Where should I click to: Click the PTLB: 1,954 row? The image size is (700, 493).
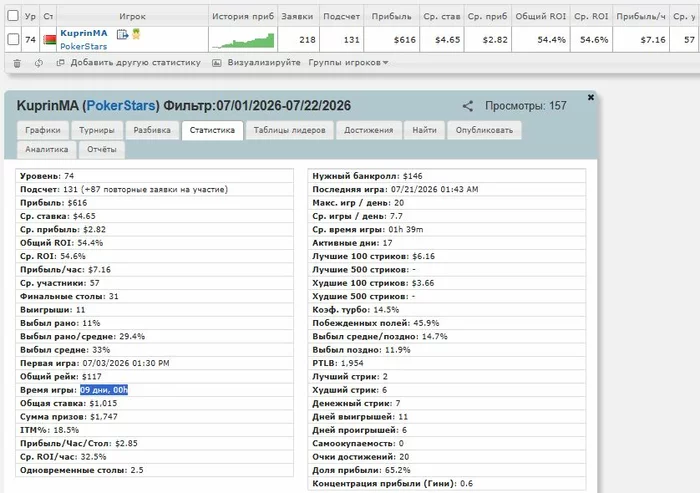(446, 363)
